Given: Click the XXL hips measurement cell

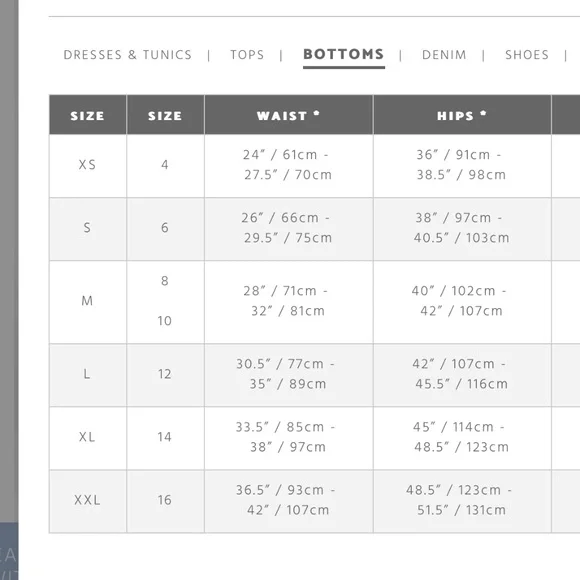Looking at the screenshot, I should click(462, 501).
